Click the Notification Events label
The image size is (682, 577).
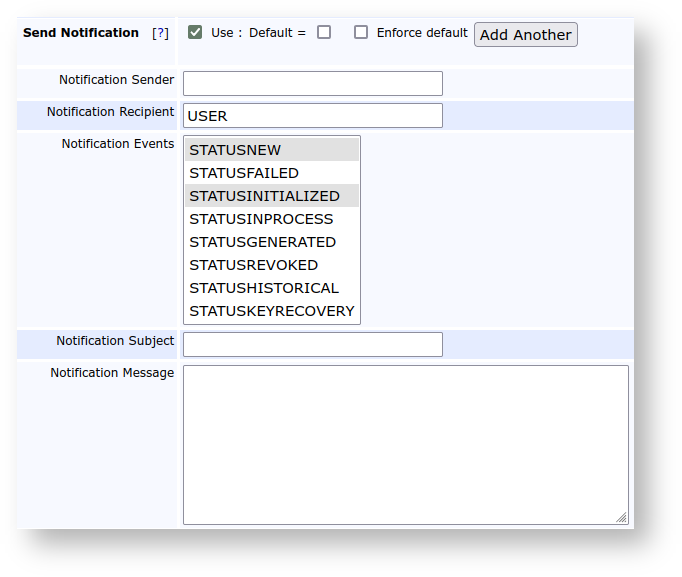pos(117,144)
